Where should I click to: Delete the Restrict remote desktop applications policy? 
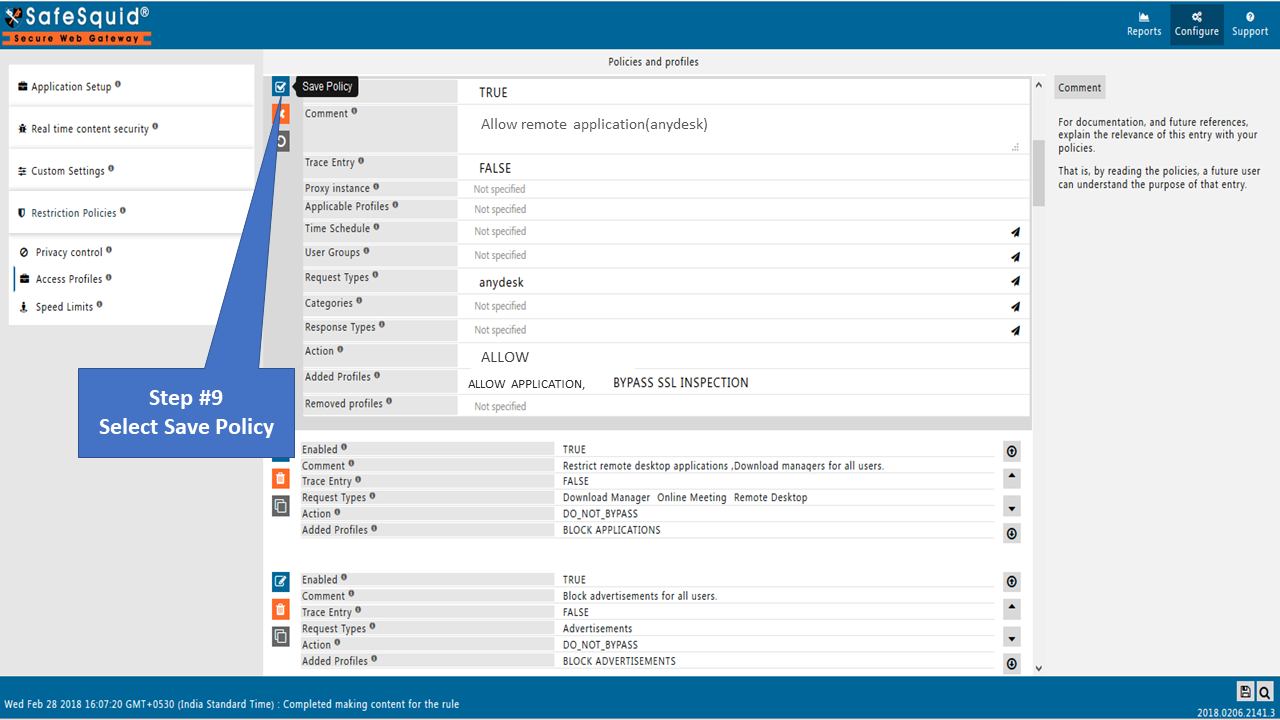click(x=281, y=479)
